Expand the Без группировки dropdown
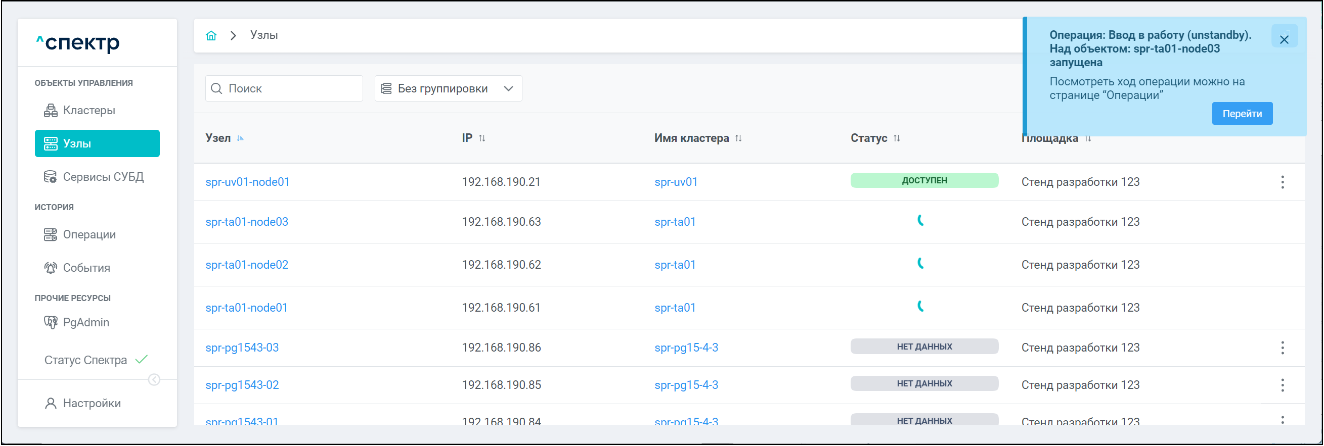 [448, 89]
